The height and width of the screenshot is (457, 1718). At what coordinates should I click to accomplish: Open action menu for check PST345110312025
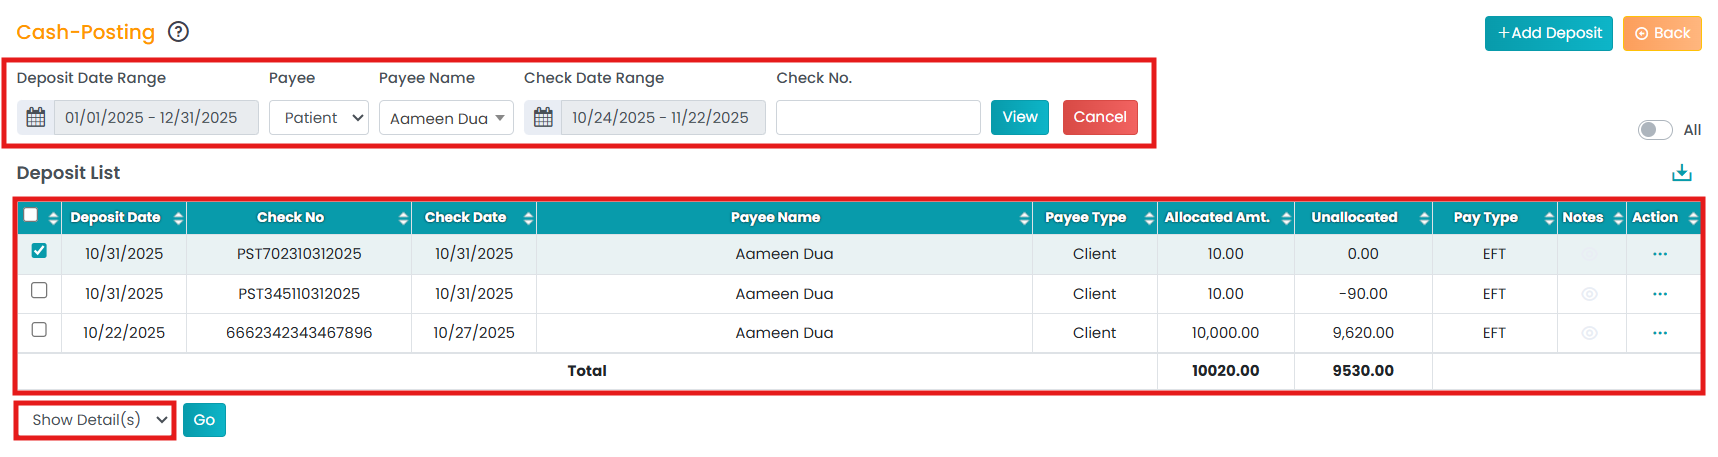1659,294
